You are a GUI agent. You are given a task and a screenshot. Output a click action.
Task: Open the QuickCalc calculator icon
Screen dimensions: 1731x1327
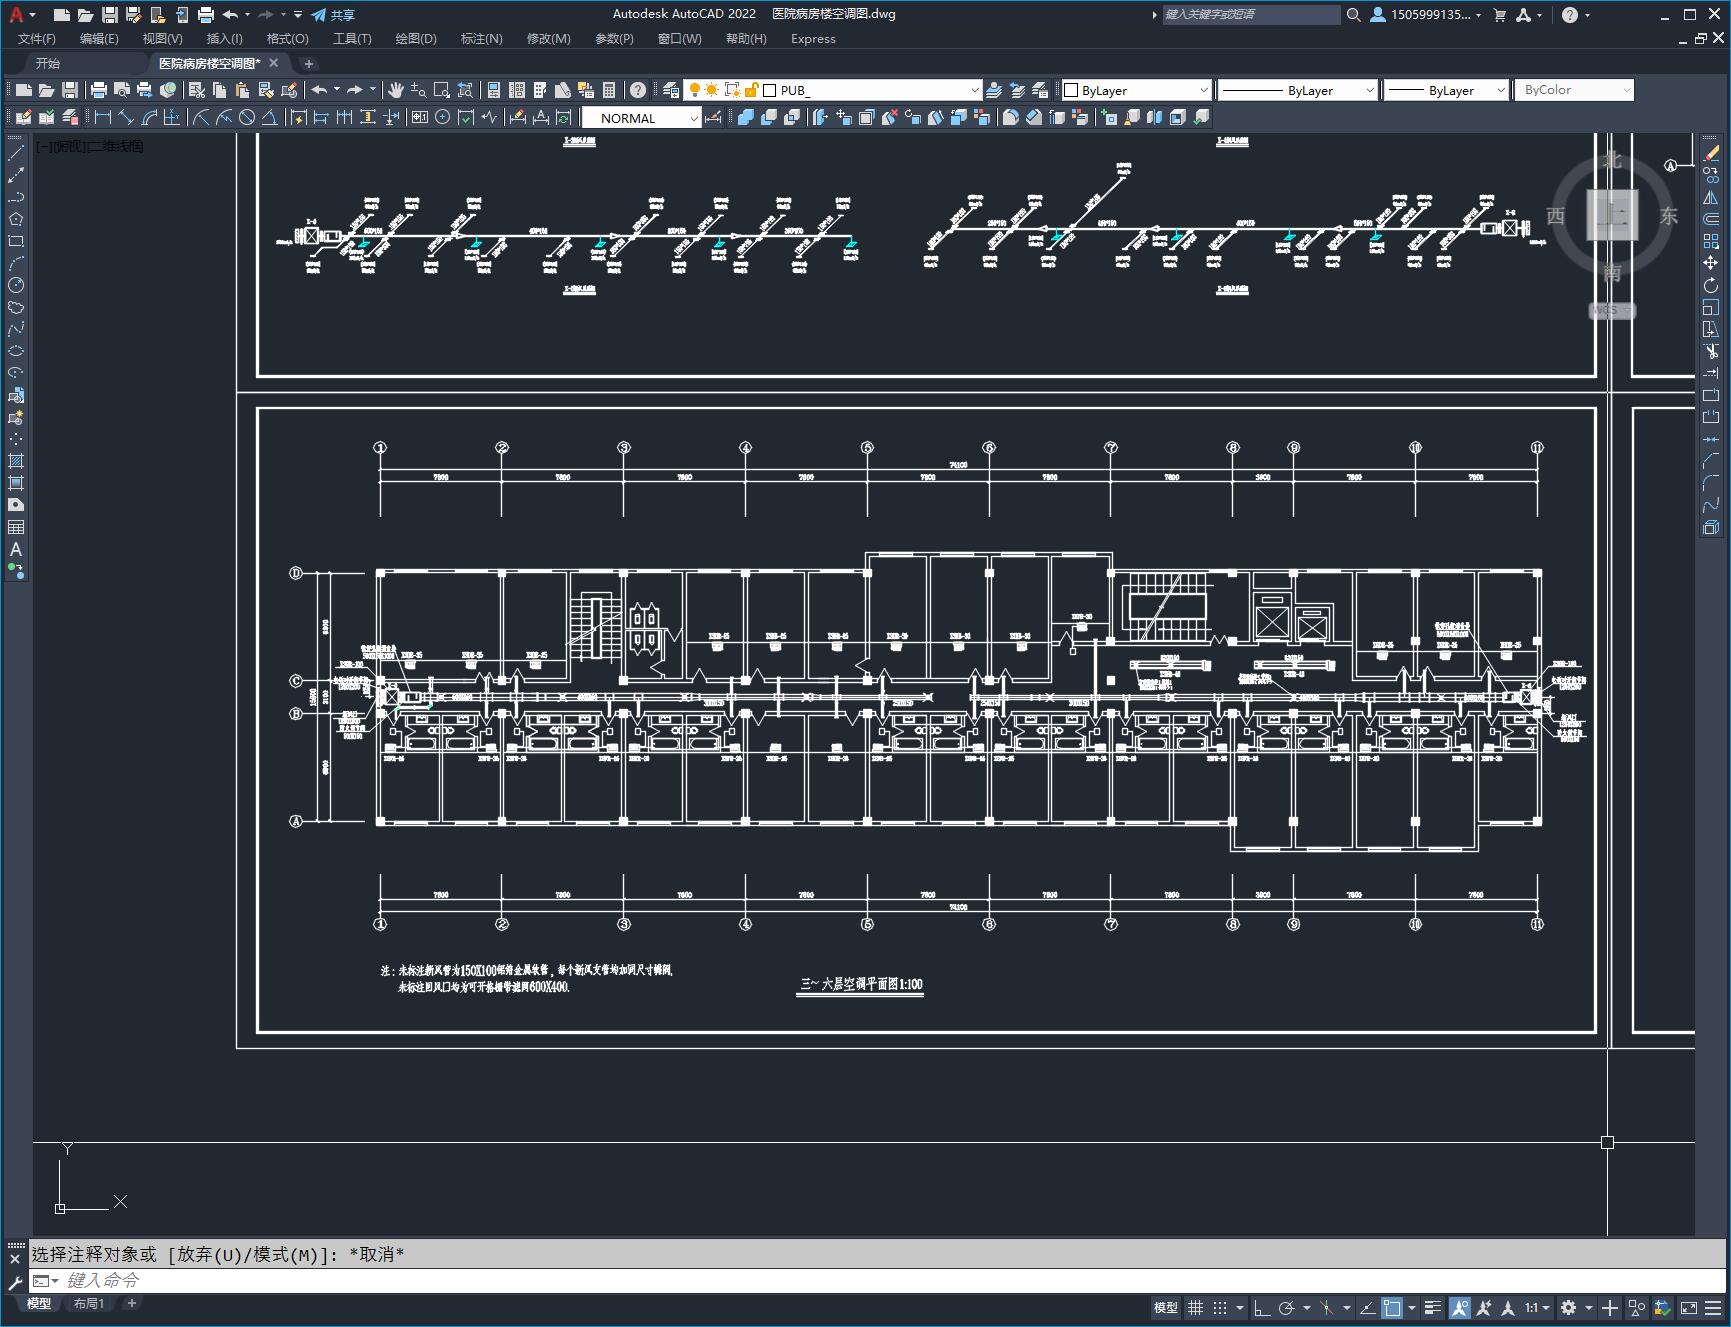tap(609, 90)
